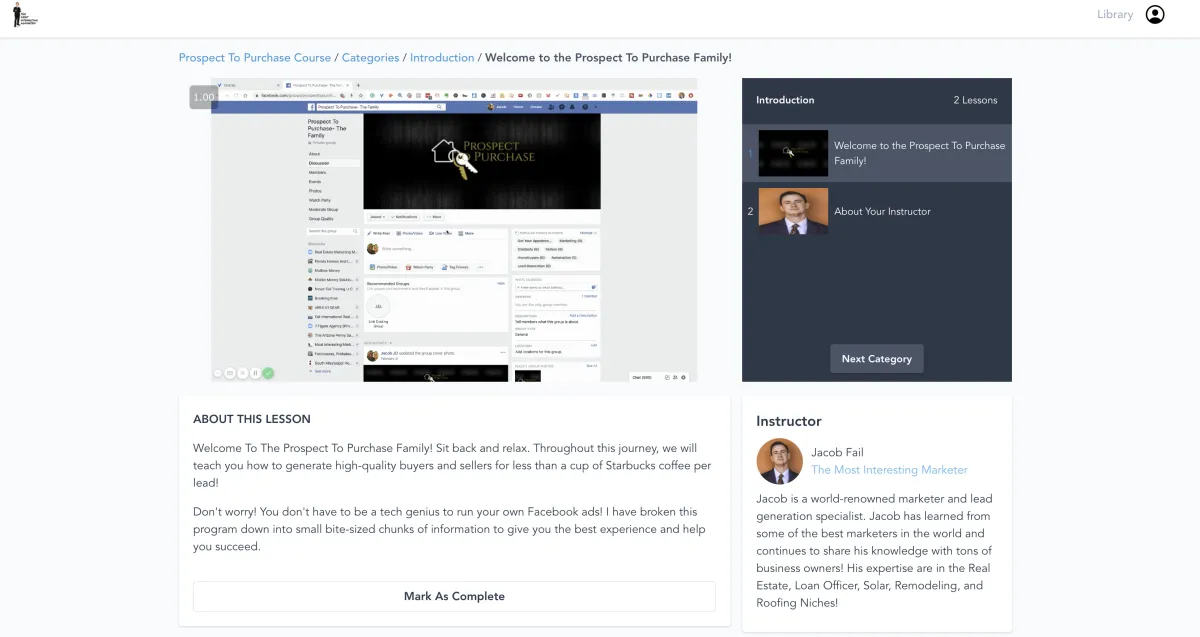Open the Library link in header
The height and width of the screenshot is (637, 1200).
pos(1115,14)
